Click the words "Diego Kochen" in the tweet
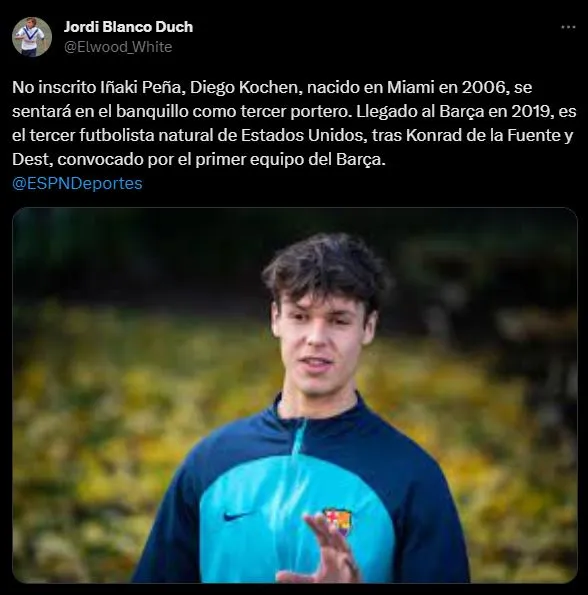This screenshot has height=595, width=588. pyautogui.click(x=244, y=88)
